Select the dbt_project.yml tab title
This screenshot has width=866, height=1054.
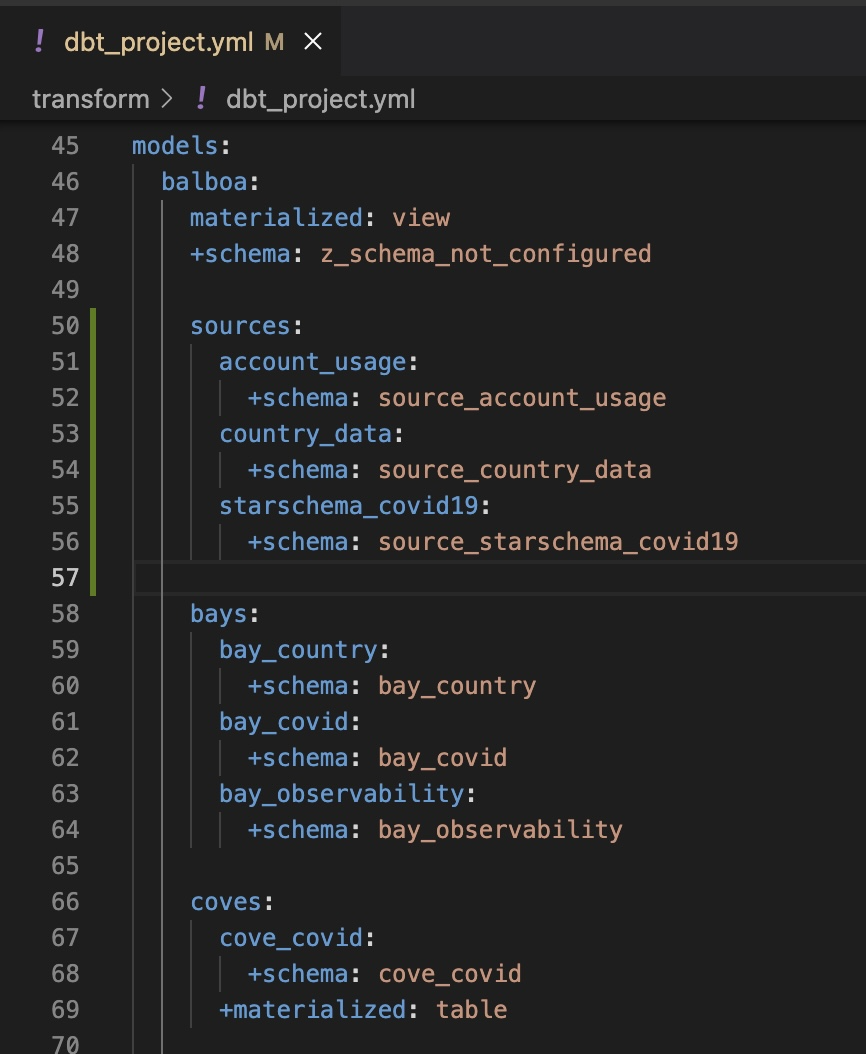[x=159, y=42]
